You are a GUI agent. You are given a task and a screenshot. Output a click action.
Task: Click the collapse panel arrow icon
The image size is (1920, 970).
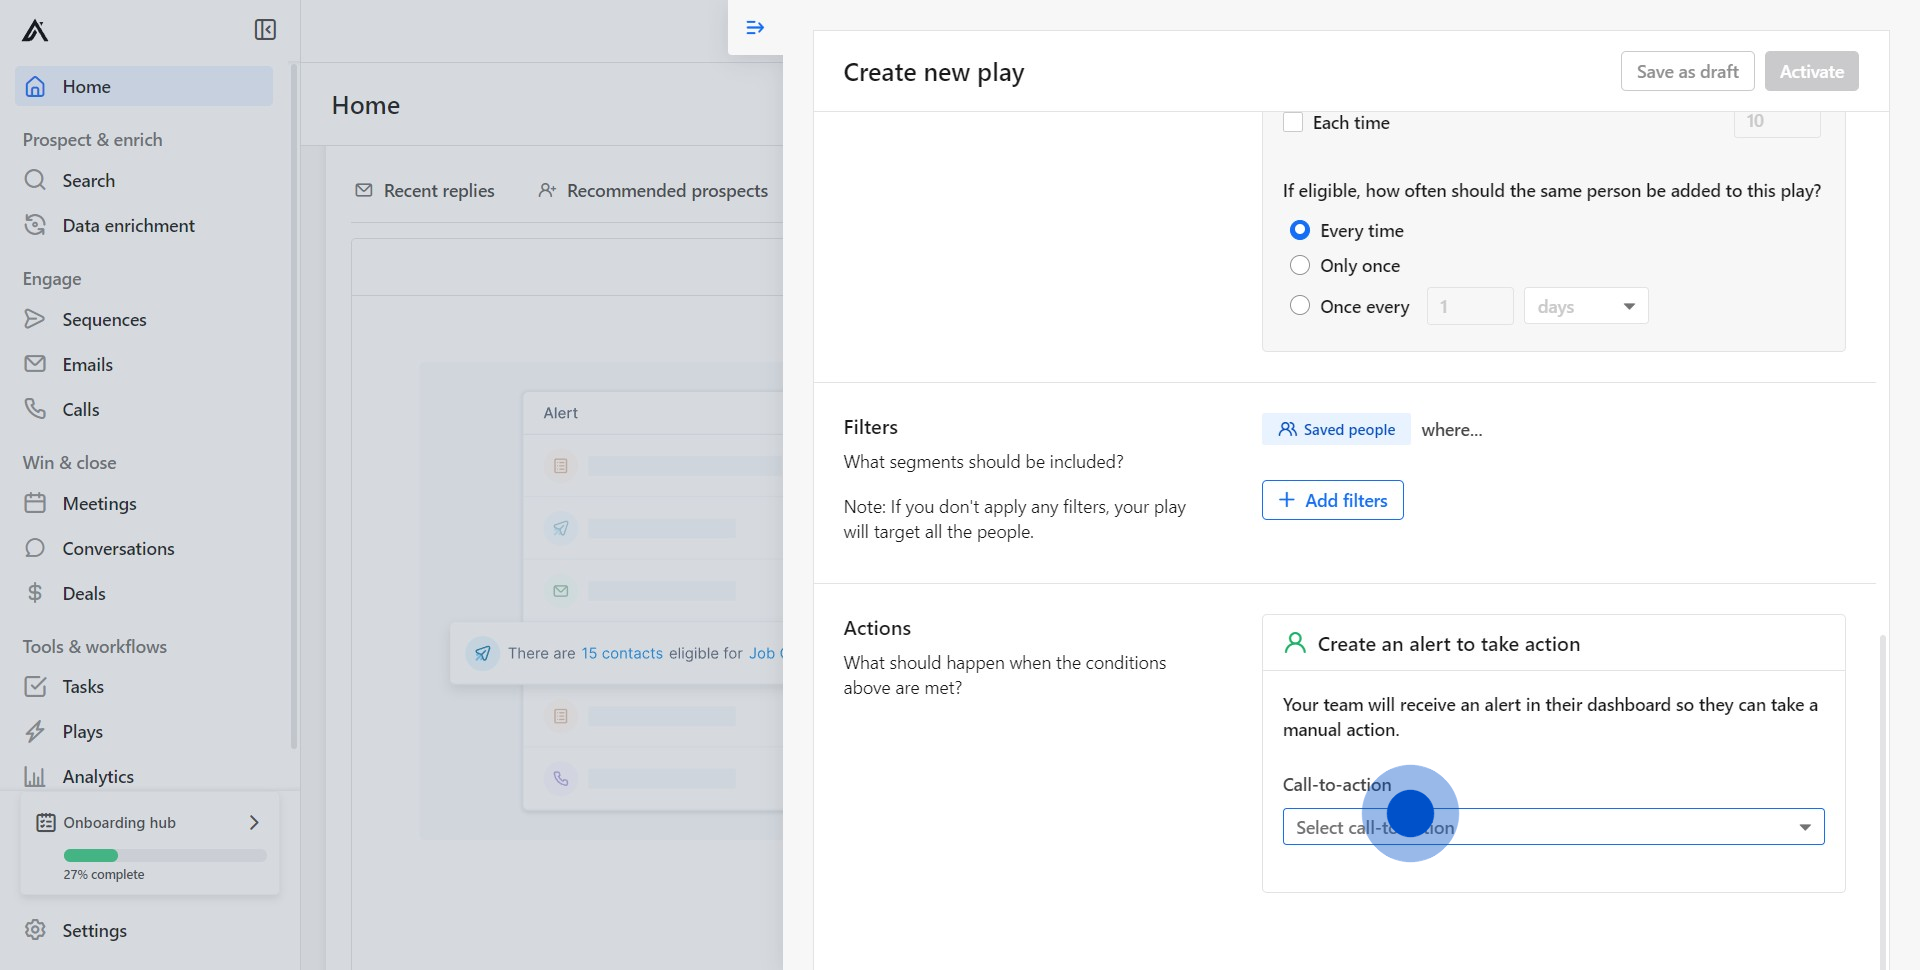click(x=755, y=28)
